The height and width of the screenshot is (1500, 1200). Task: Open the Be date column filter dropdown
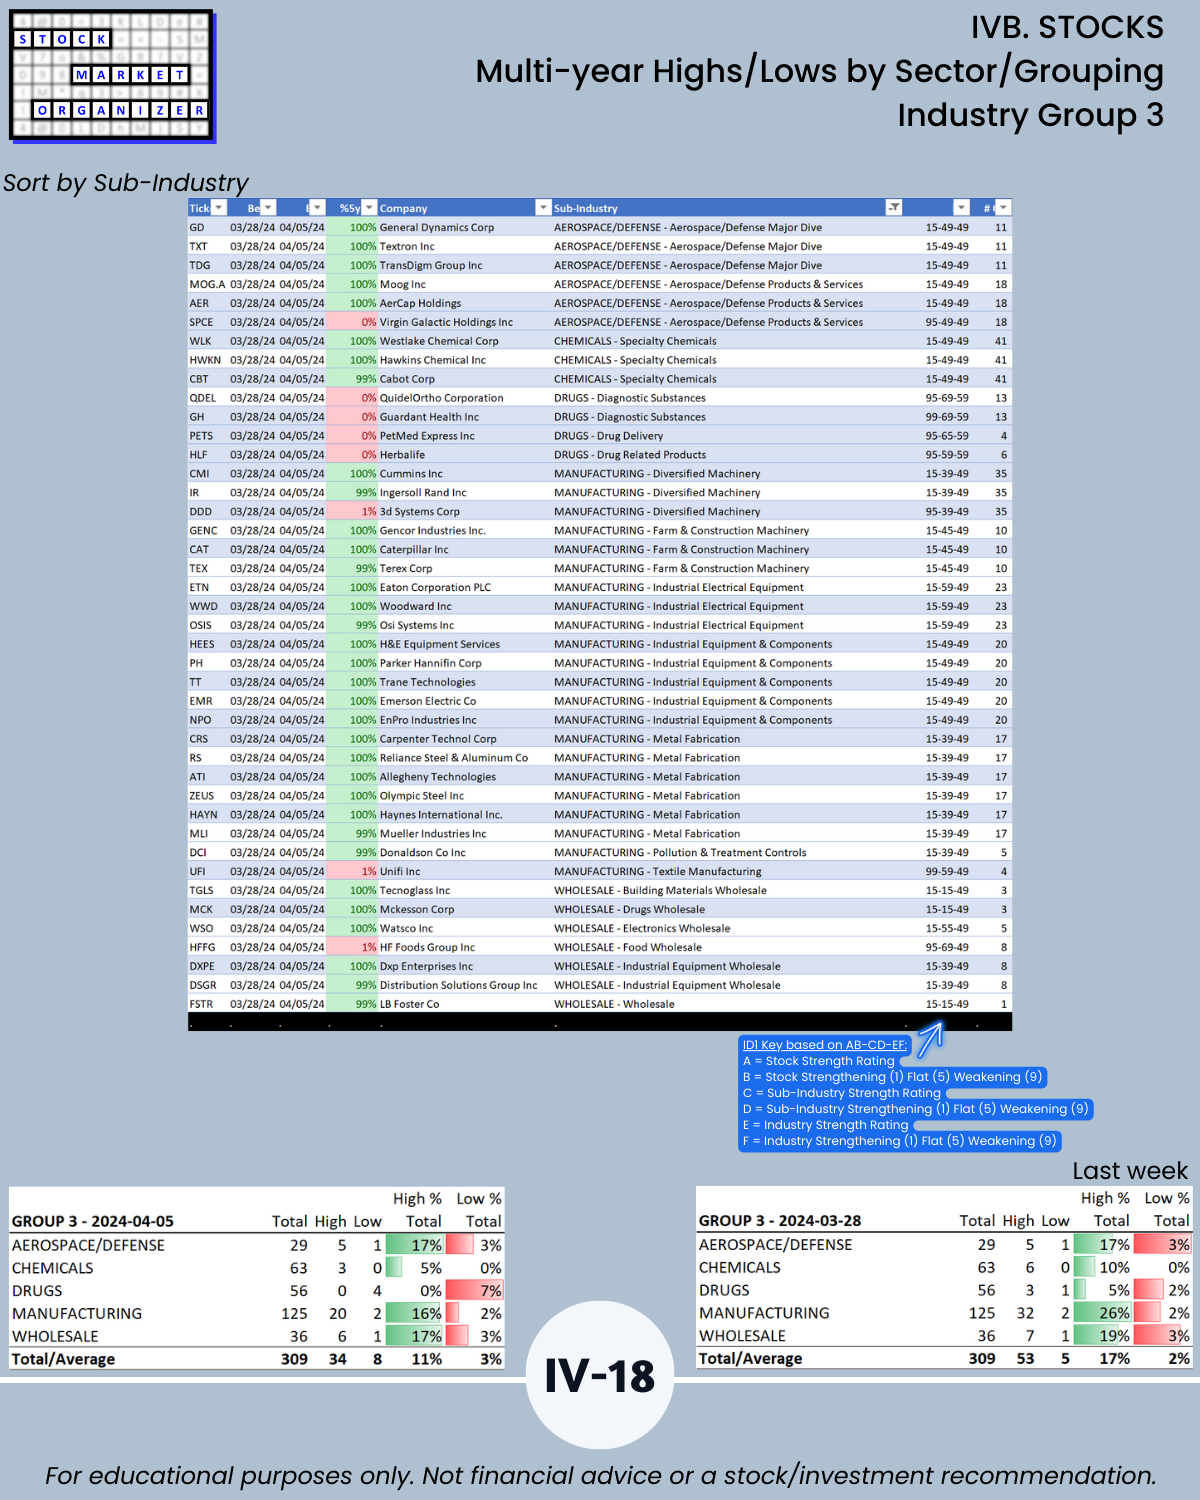[x=268, y=208]
